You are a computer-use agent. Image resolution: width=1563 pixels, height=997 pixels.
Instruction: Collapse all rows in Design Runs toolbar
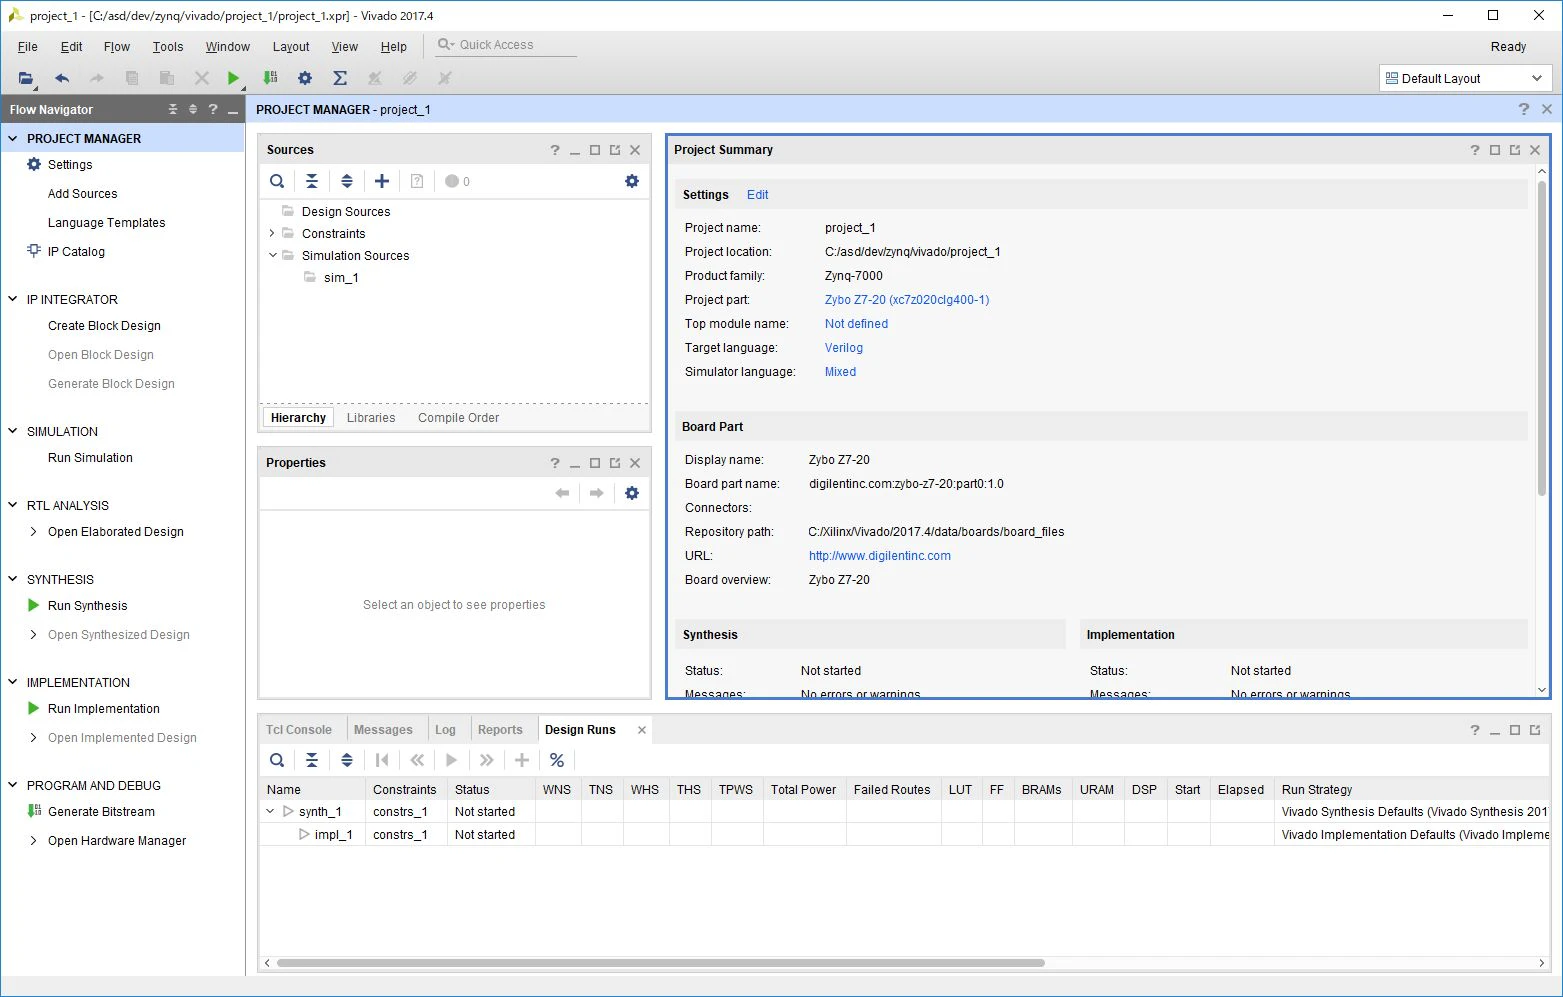coord(312,760)
